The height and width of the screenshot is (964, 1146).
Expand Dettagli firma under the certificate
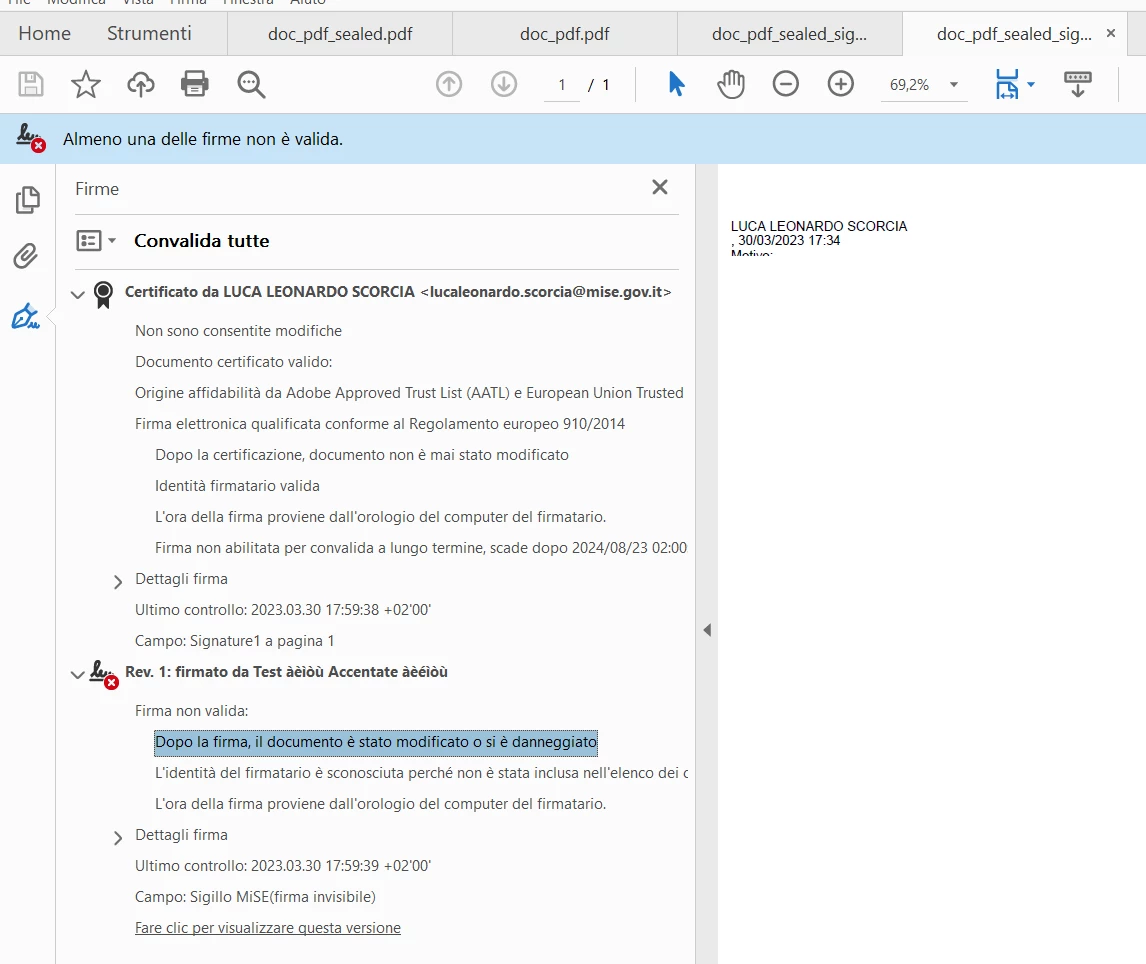point(118,582)
